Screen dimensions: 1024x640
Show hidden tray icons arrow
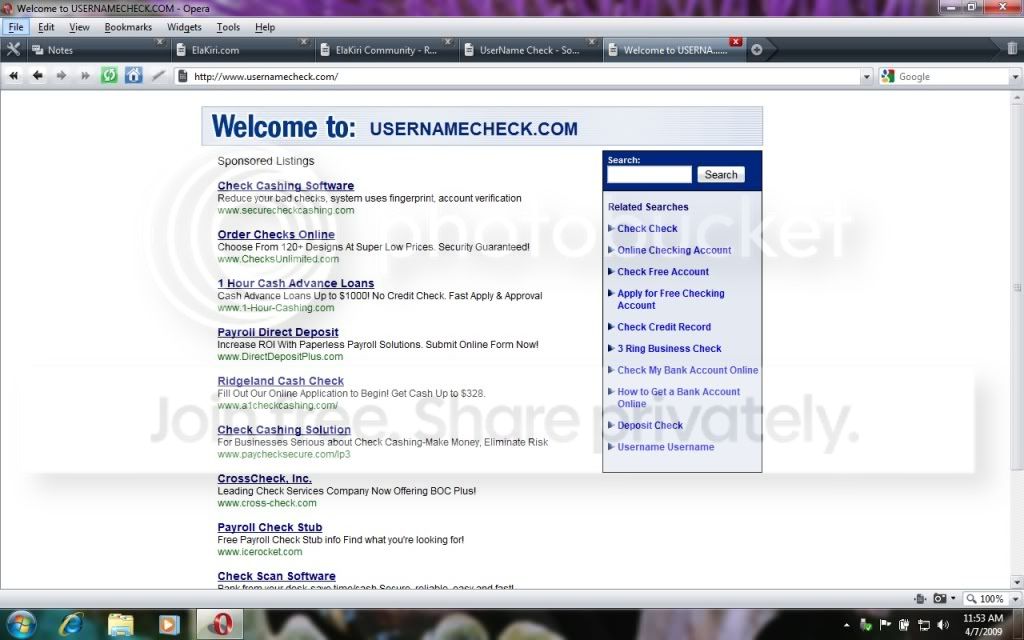(846, 626)
